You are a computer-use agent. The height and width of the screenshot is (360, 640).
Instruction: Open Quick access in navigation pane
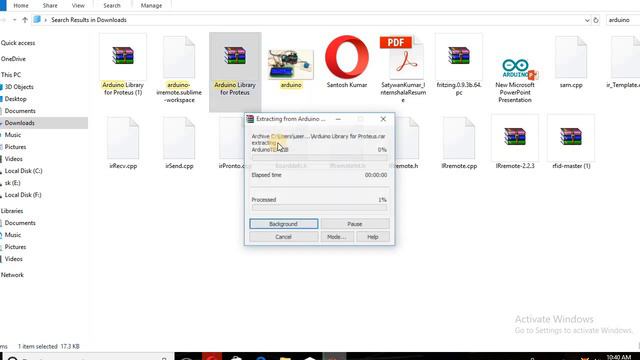click(18, 43)
